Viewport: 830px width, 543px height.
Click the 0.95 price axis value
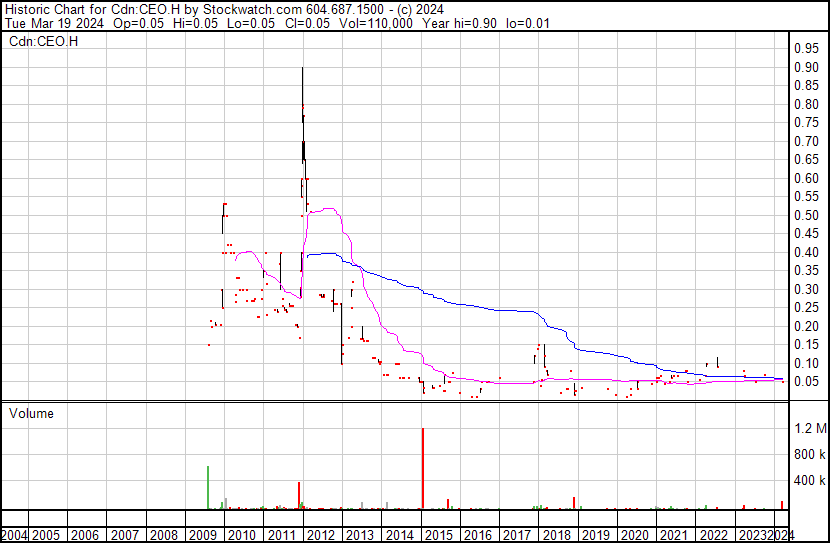click(x=807, y=49)
